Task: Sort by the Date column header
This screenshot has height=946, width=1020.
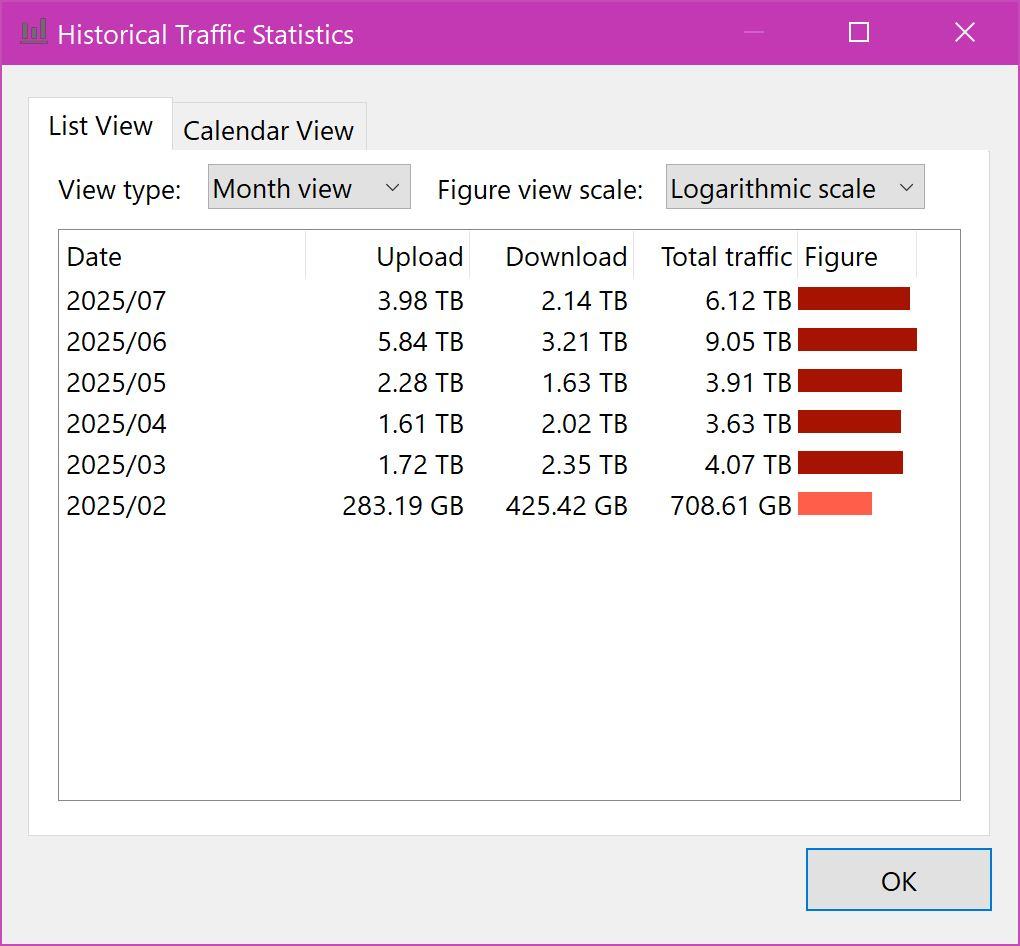Action: (x=183, y=257)
